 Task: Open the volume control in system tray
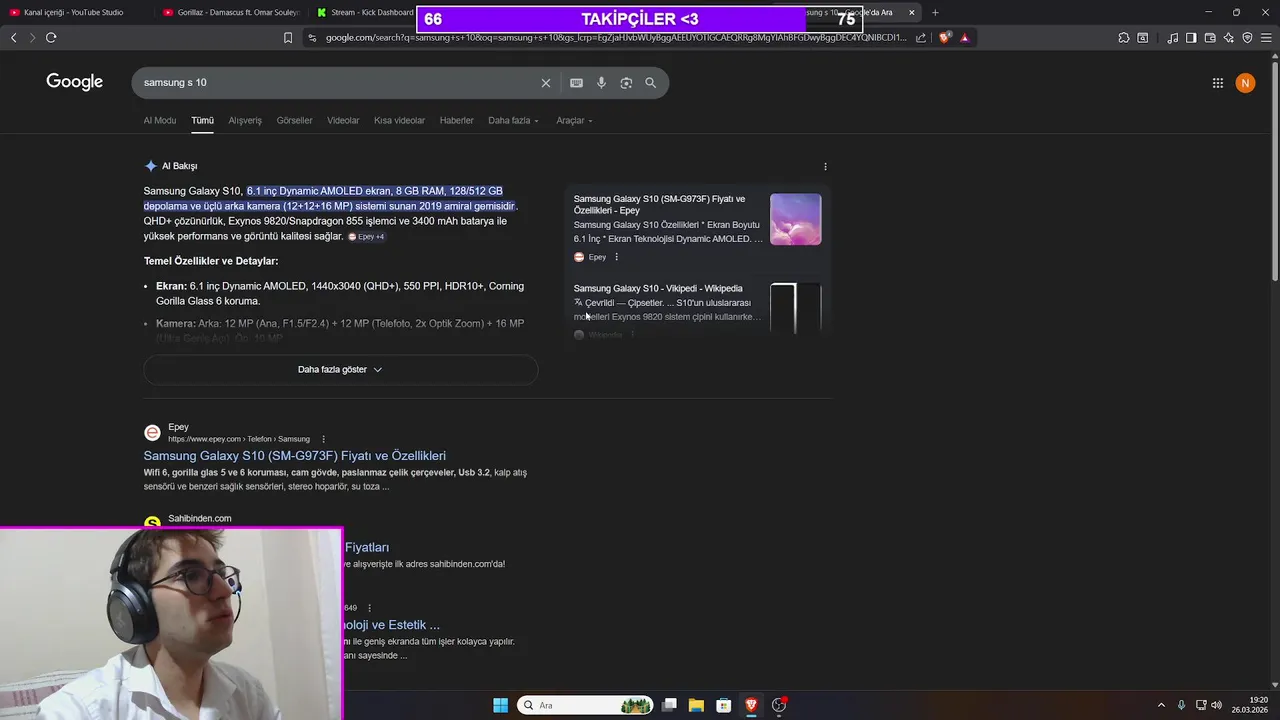click(1217, 705)
